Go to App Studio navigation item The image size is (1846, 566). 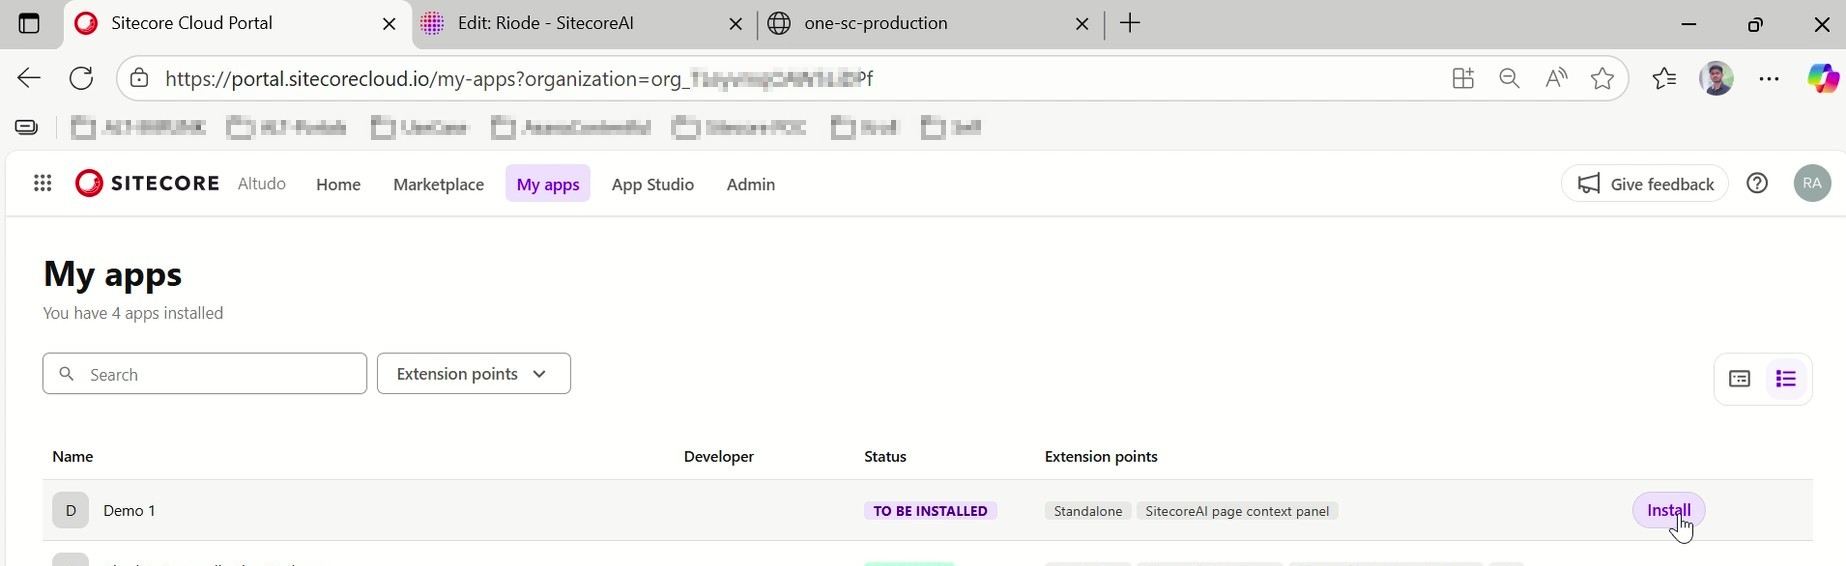pyautogui.click(x=652, y=184)
